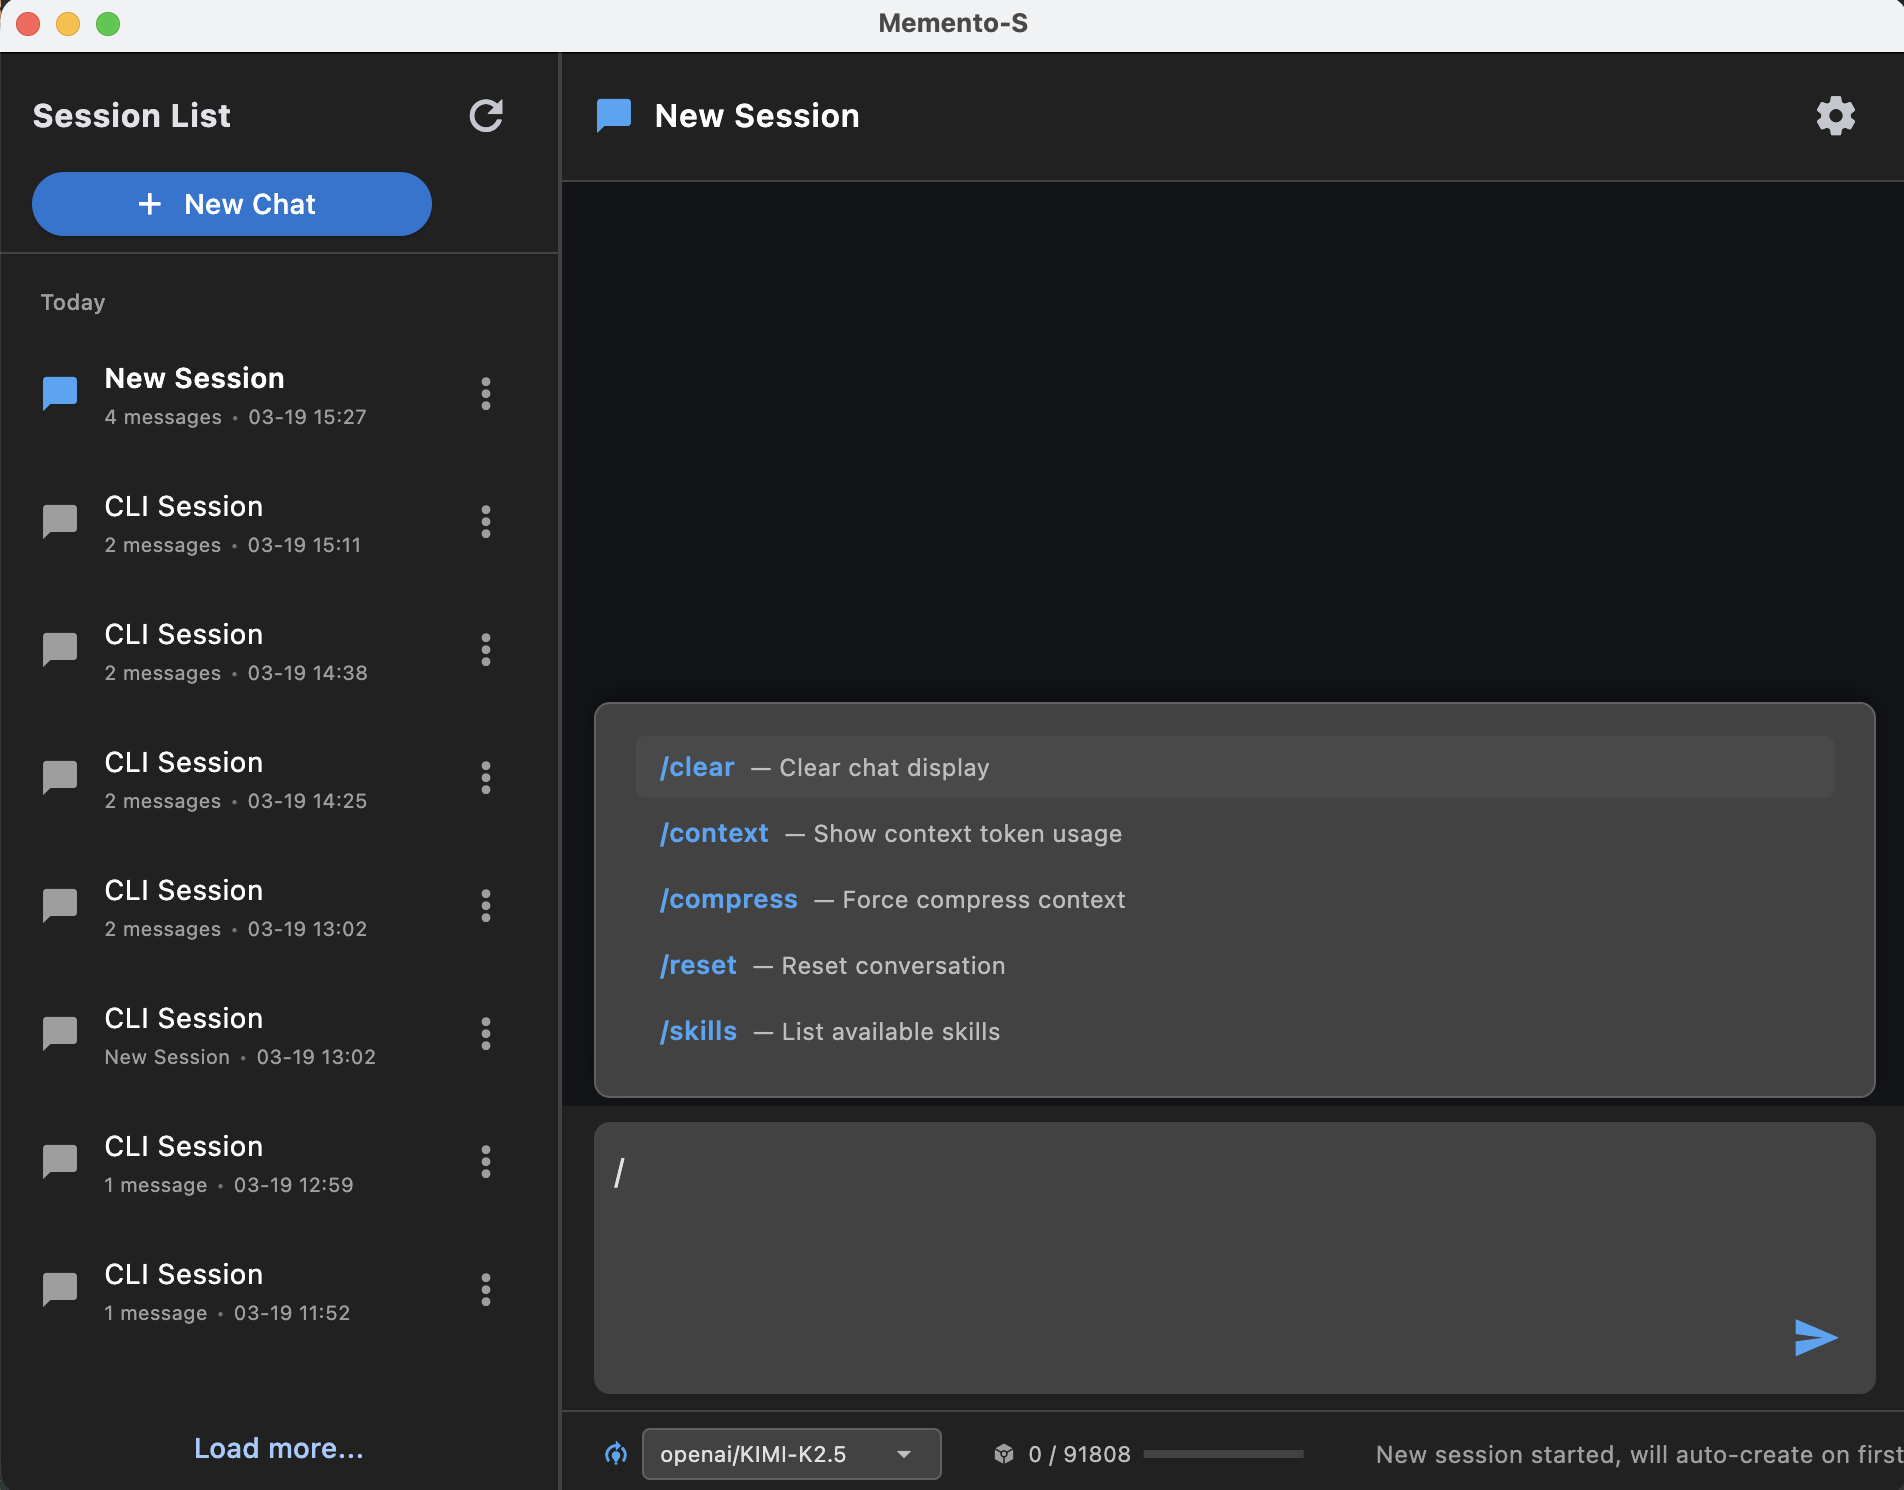This screenshot has width=1904, height=1490.
Task: Click the chat bubble icon on New Session entry
Action: pyautogui.click(x=59, y=392)
